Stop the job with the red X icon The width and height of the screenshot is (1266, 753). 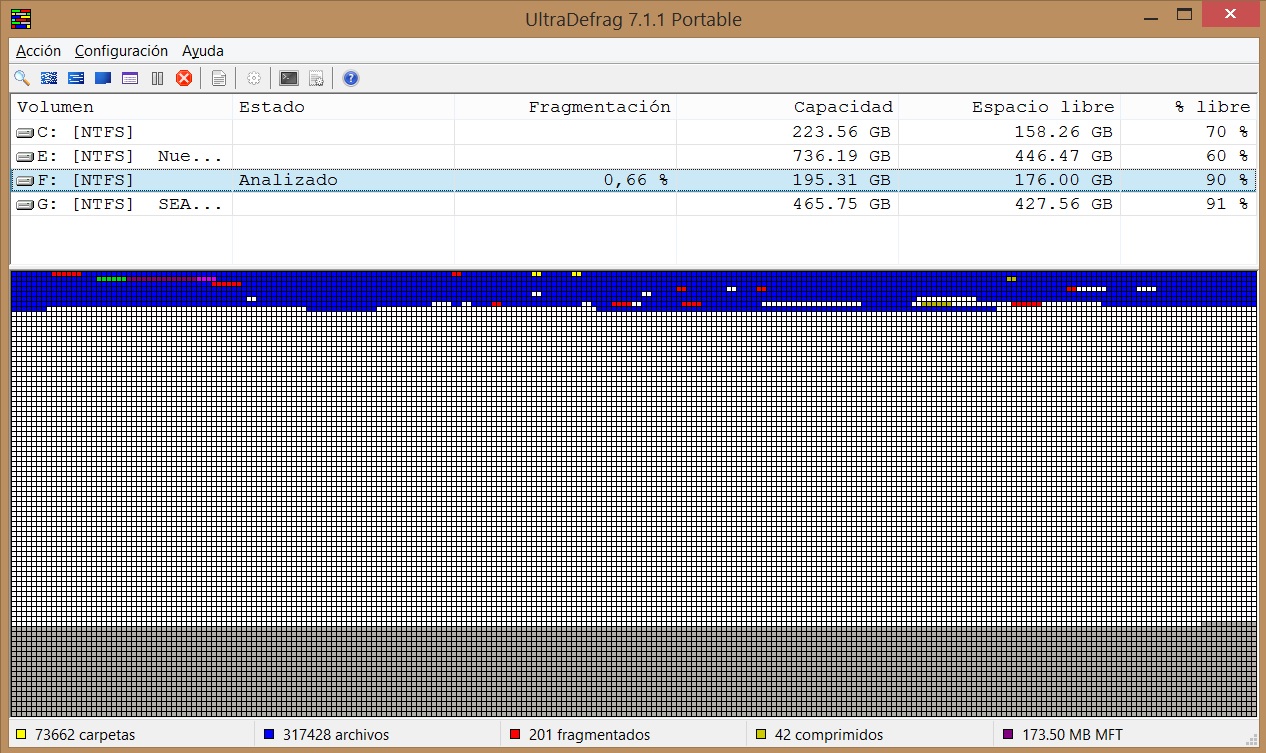[184, 78]
